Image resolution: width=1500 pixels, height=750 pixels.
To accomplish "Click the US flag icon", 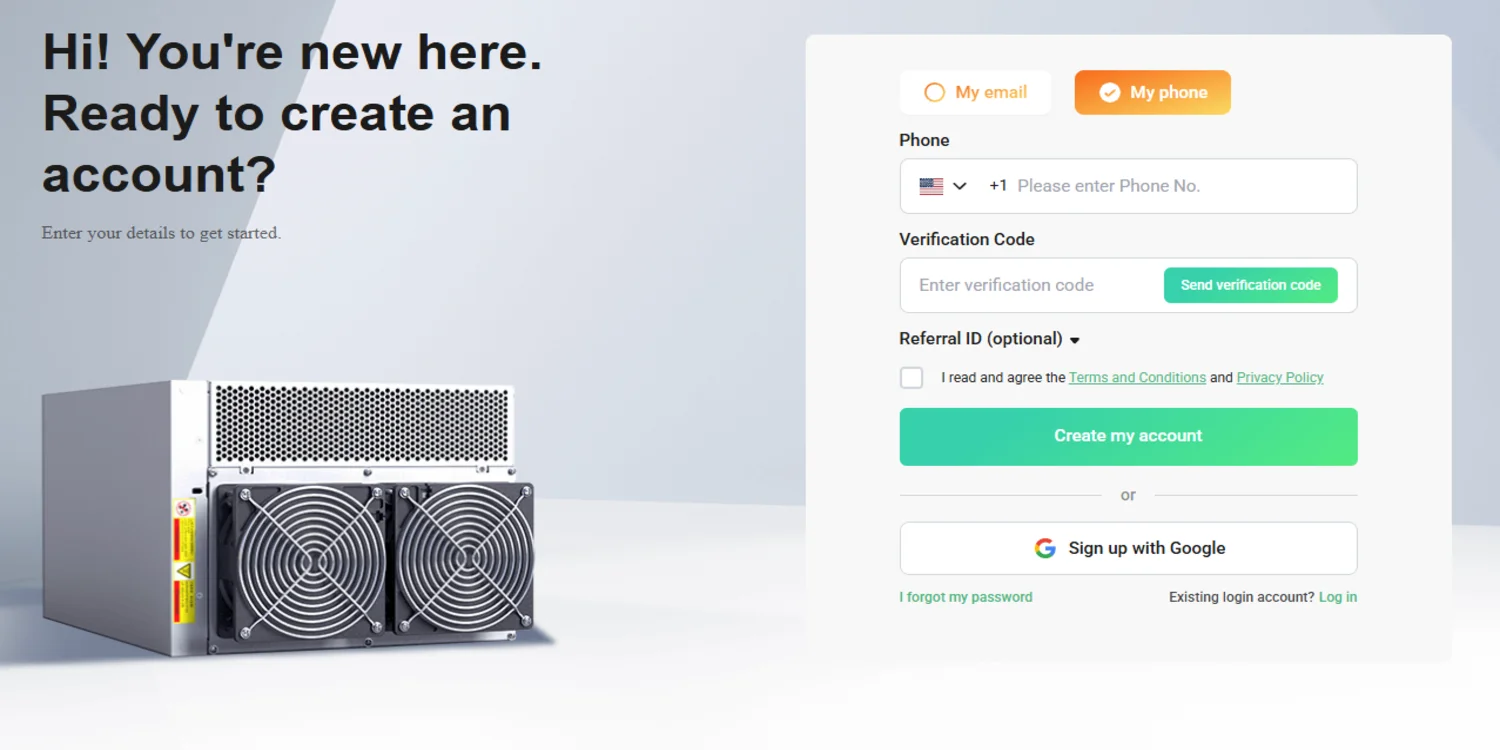I will [x=931, y=186].
